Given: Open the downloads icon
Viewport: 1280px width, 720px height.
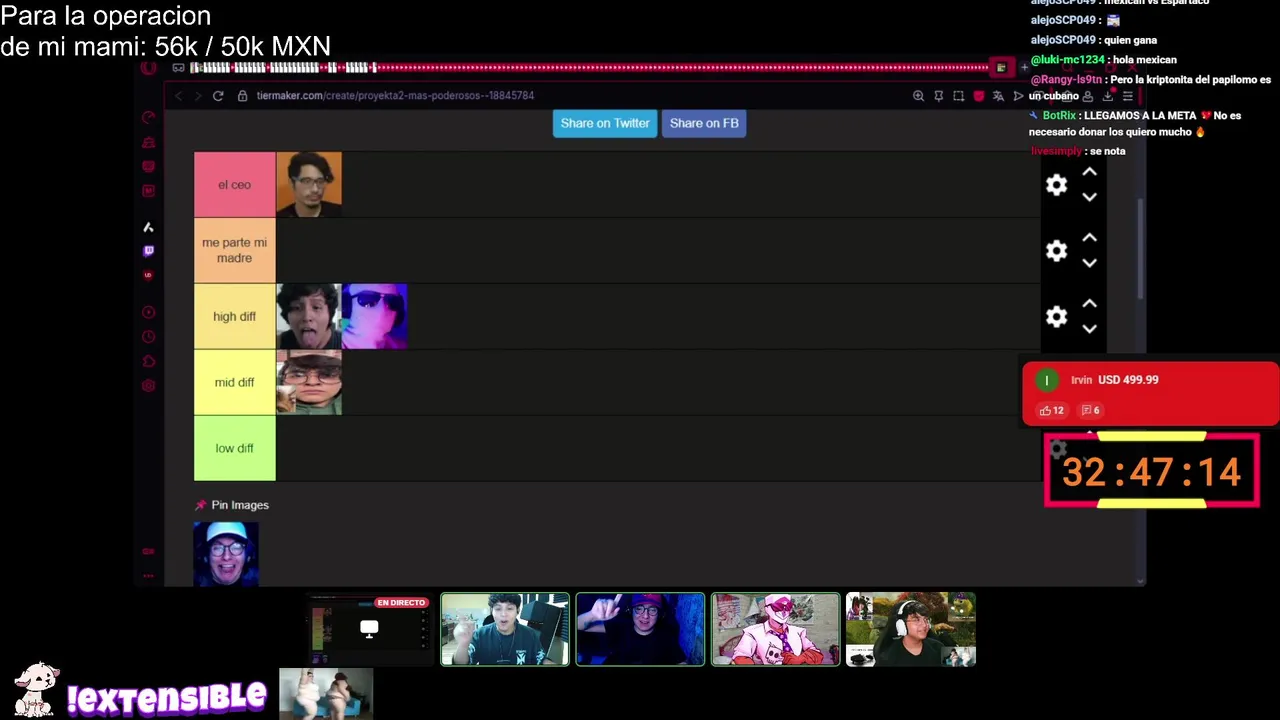Looking at the screenshot, I should pyautogui.click(x=1108, y=96).
